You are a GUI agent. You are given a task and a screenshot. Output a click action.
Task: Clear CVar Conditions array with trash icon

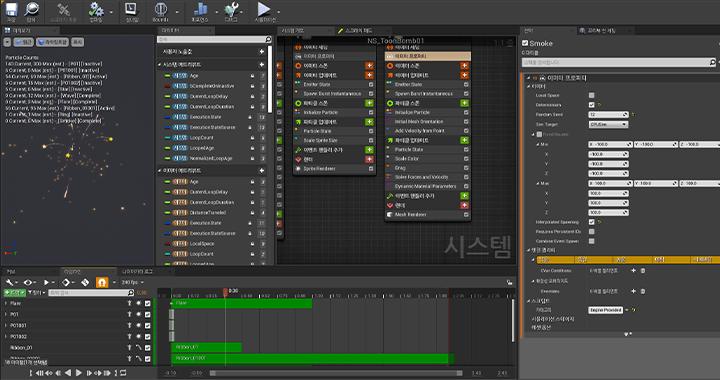pos(643,270)
